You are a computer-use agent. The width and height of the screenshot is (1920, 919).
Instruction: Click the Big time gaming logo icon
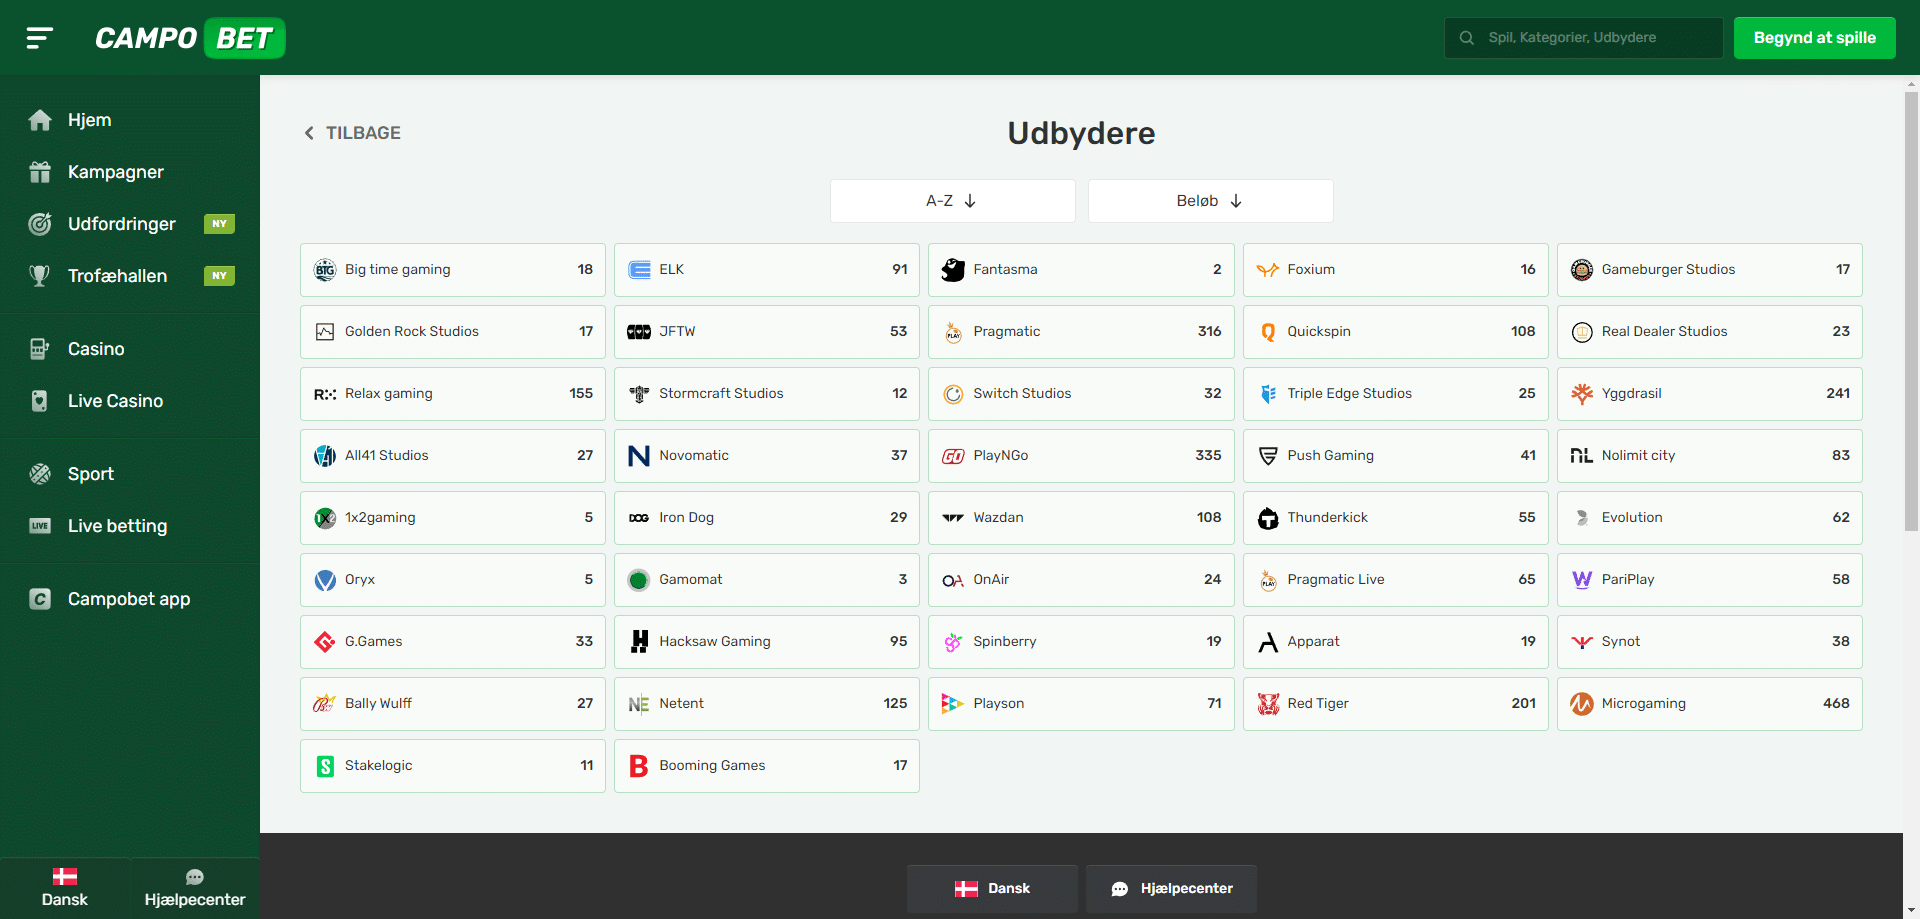325,270
